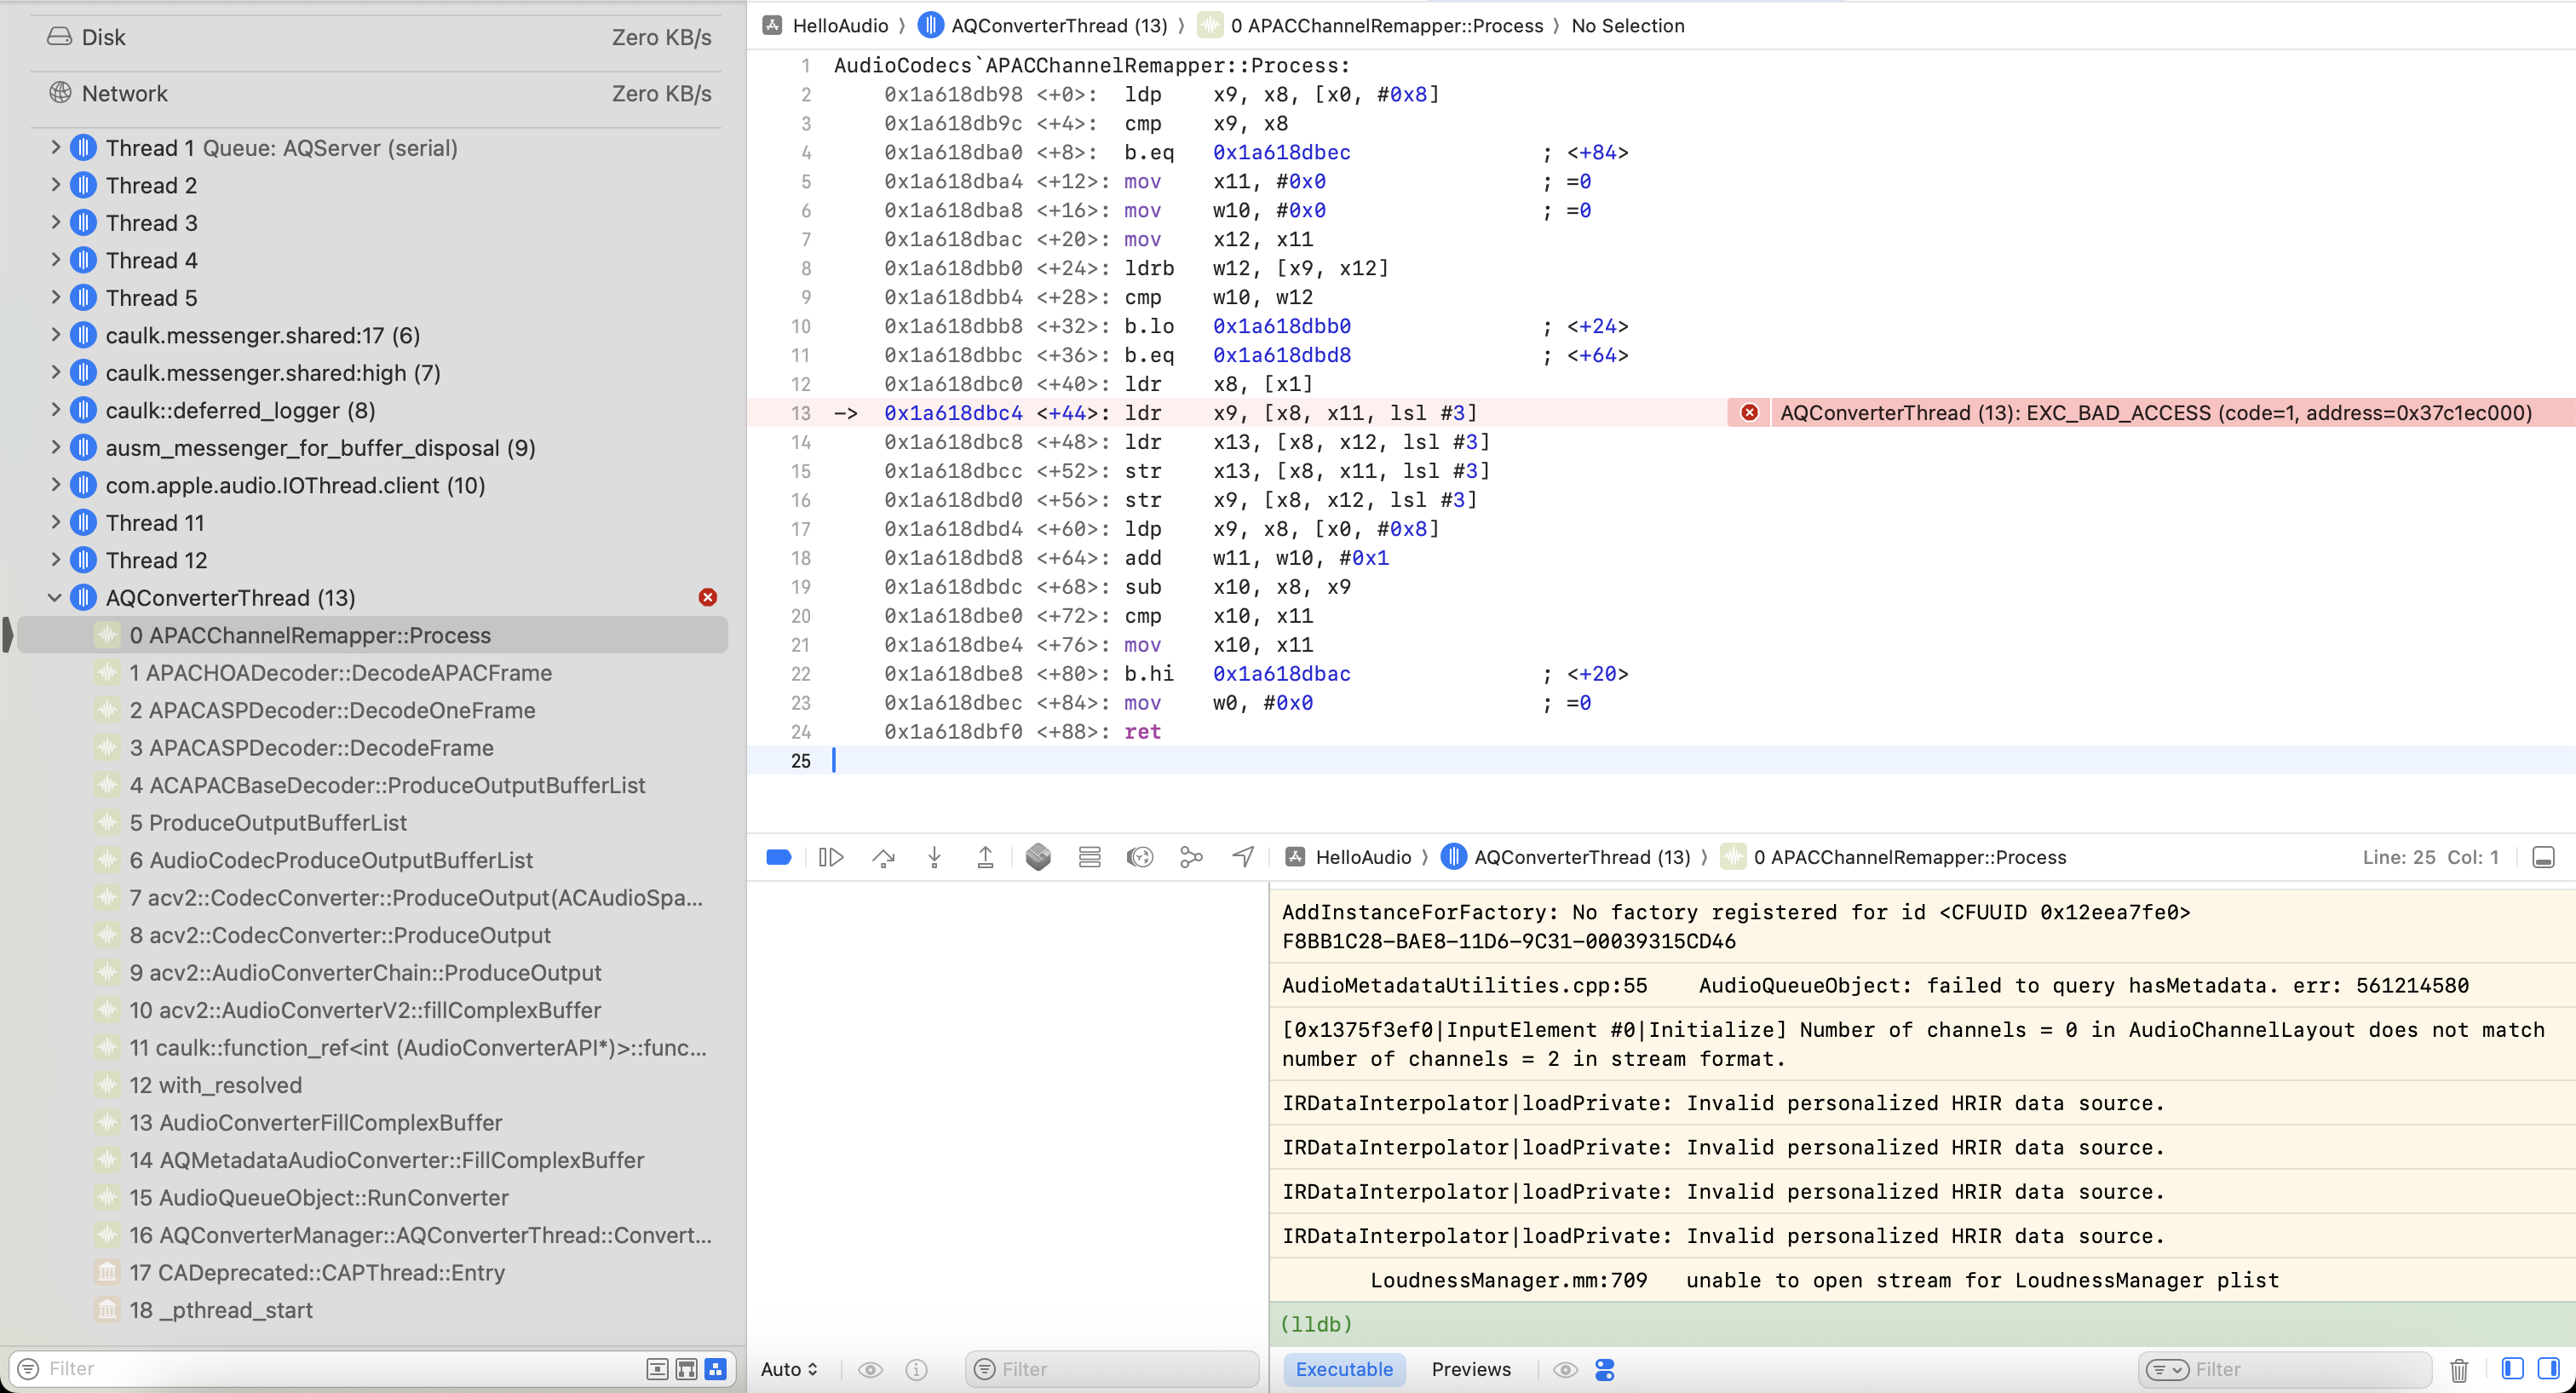2576x1393 pixels.
Task: Click the red error badge on AQConverterThread
Action: pyautogui.click(x=708, y=597)
